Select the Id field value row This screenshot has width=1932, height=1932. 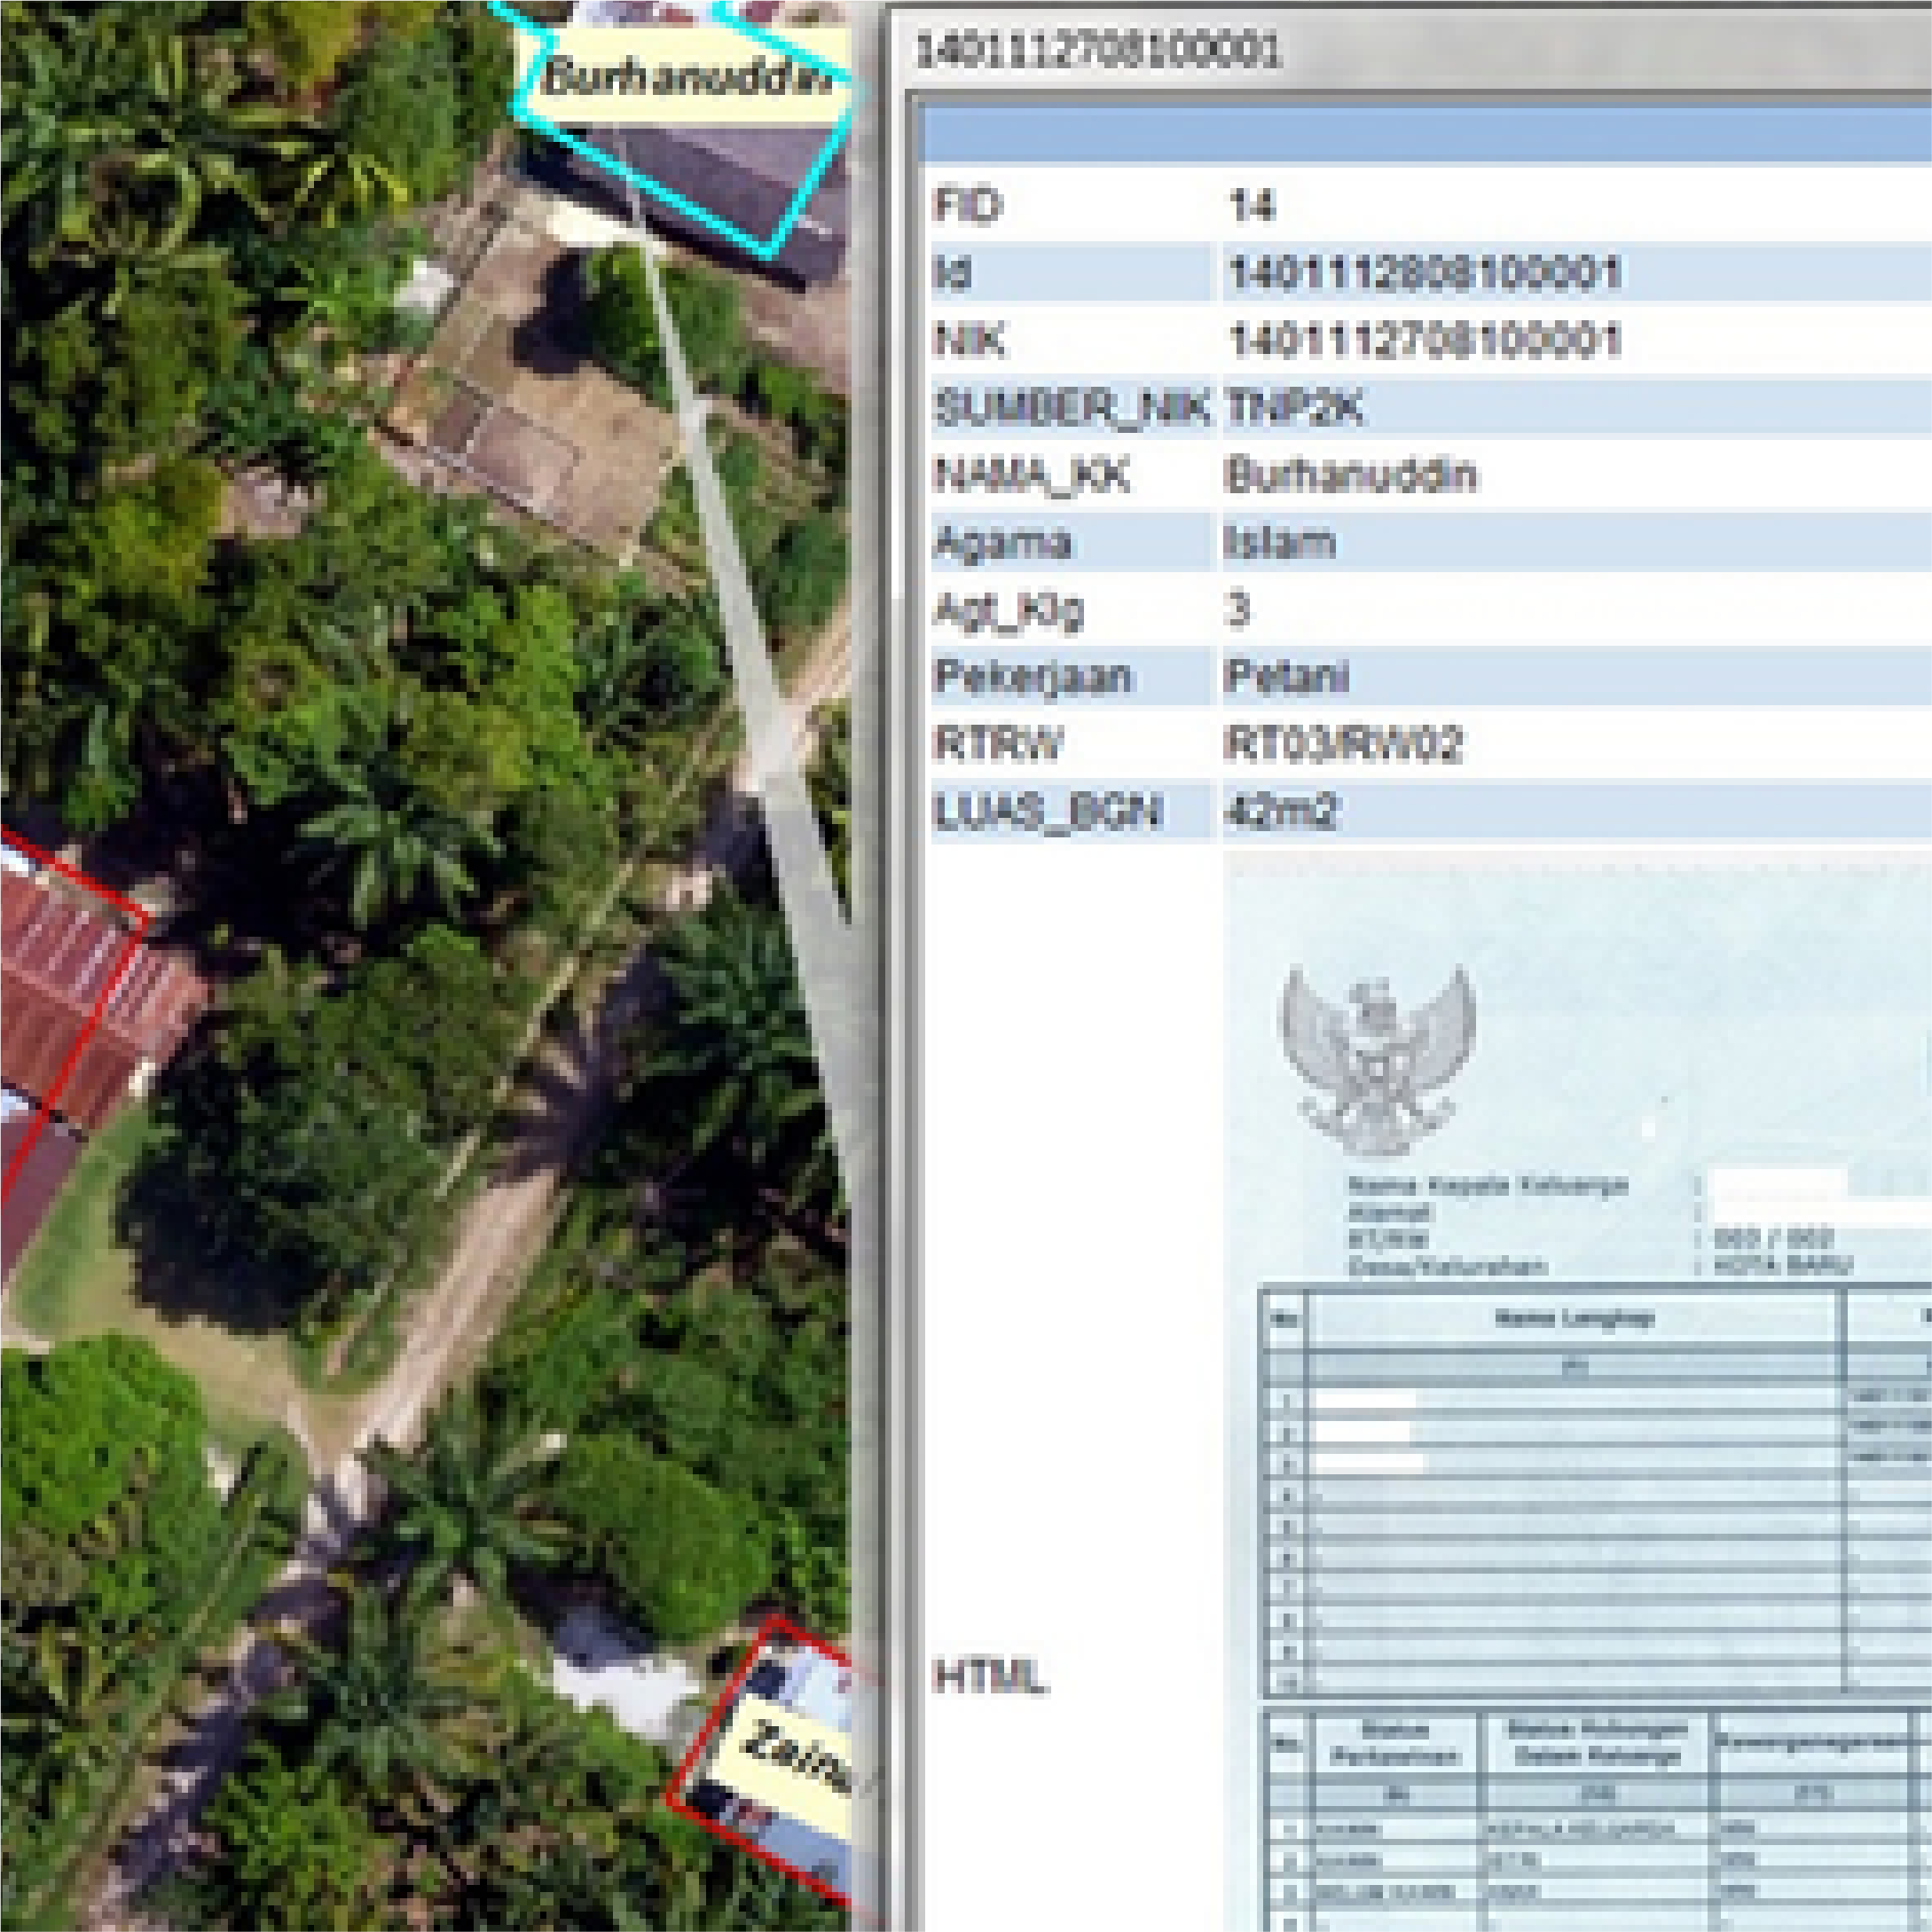pos(1423,273)
